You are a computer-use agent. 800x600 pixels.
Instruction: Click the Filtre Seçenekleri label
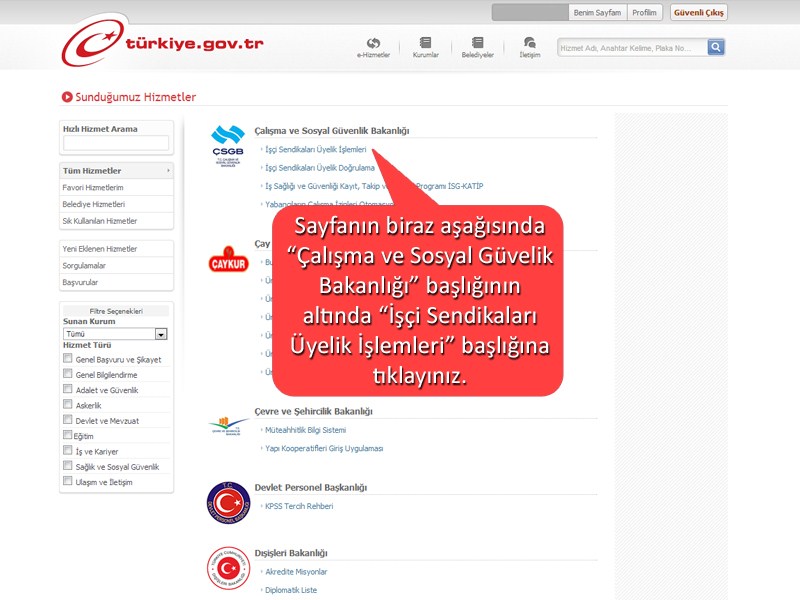point(116,311)
